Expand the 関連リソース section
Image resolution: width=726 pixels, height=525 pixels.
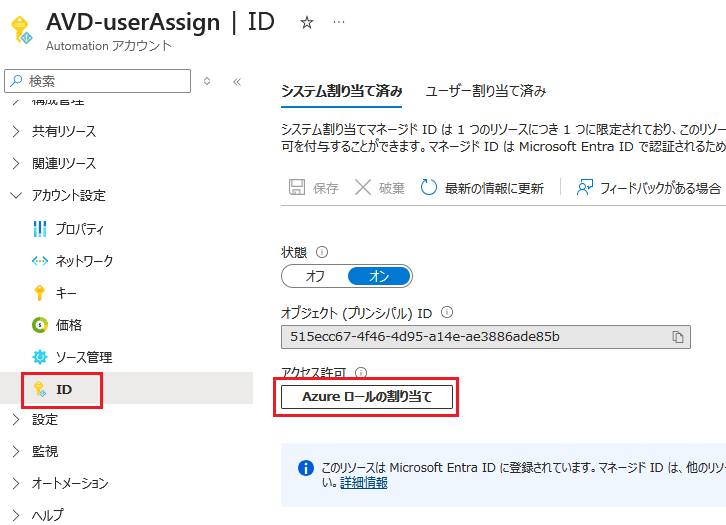64,163
